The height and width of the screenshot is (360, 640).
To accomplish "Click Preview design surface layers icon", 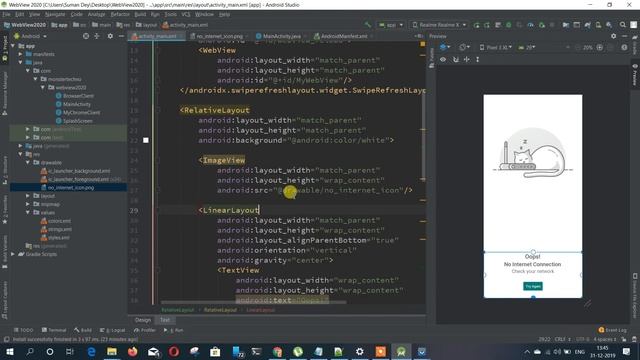I will point(444,47).
